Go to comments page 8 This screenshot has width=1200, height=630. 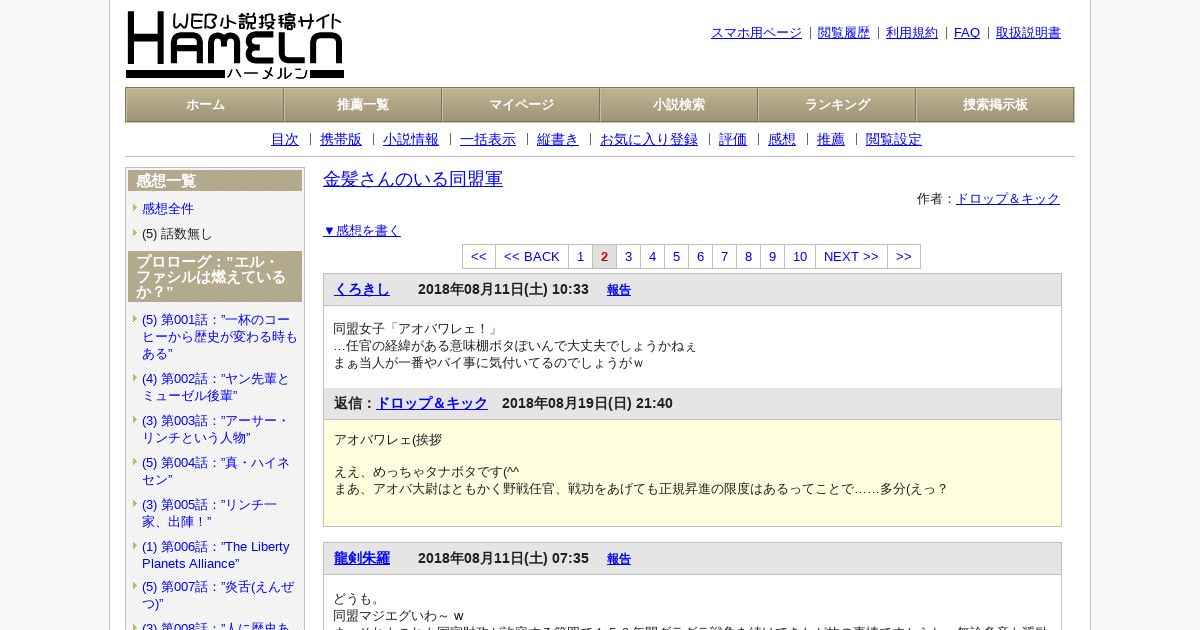pos(748,256)
